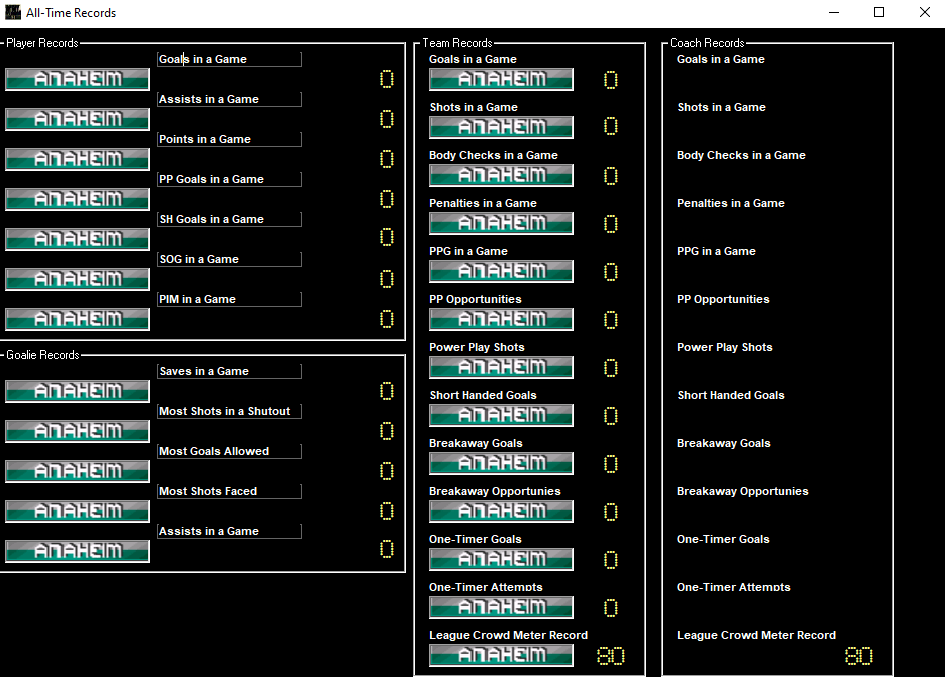Click the coach League Crowd Meter Record value
This screenshot has height=677, width=945.
[858, 656]
